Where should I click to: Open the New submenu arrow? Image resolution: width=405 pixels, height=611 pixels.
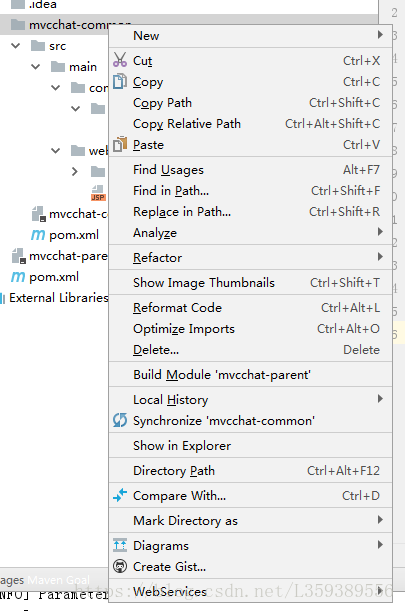[380, 35]
